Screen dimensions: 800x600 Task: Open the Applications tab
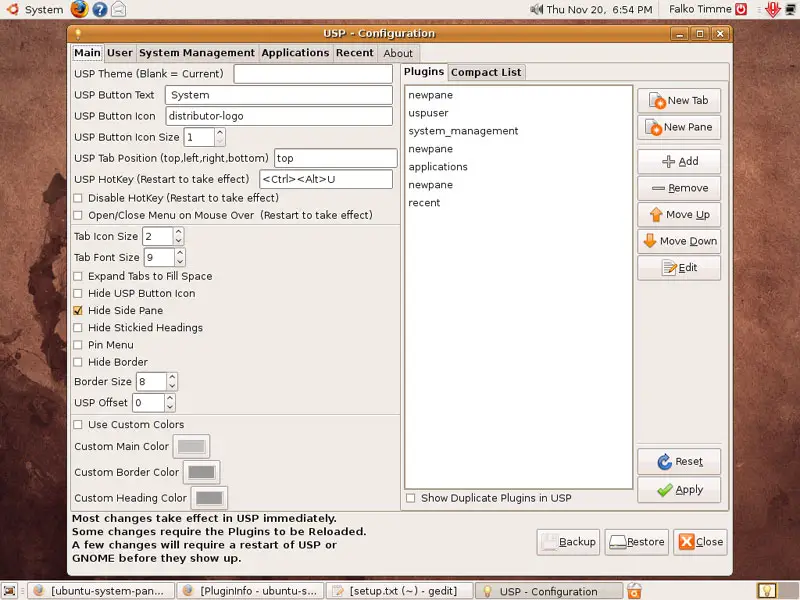[x=295, y=53]
